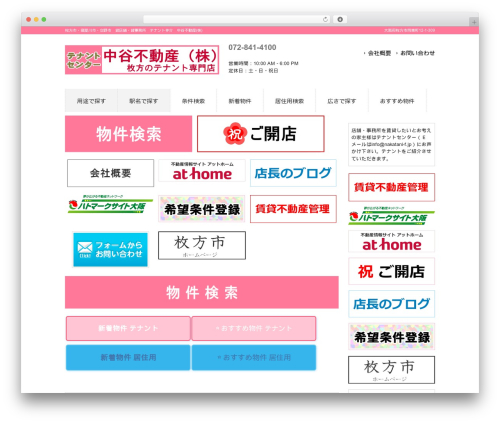Screen dimensions: 500x423
Task: Select the 条件検索 menu item
Action: (193, 101)
